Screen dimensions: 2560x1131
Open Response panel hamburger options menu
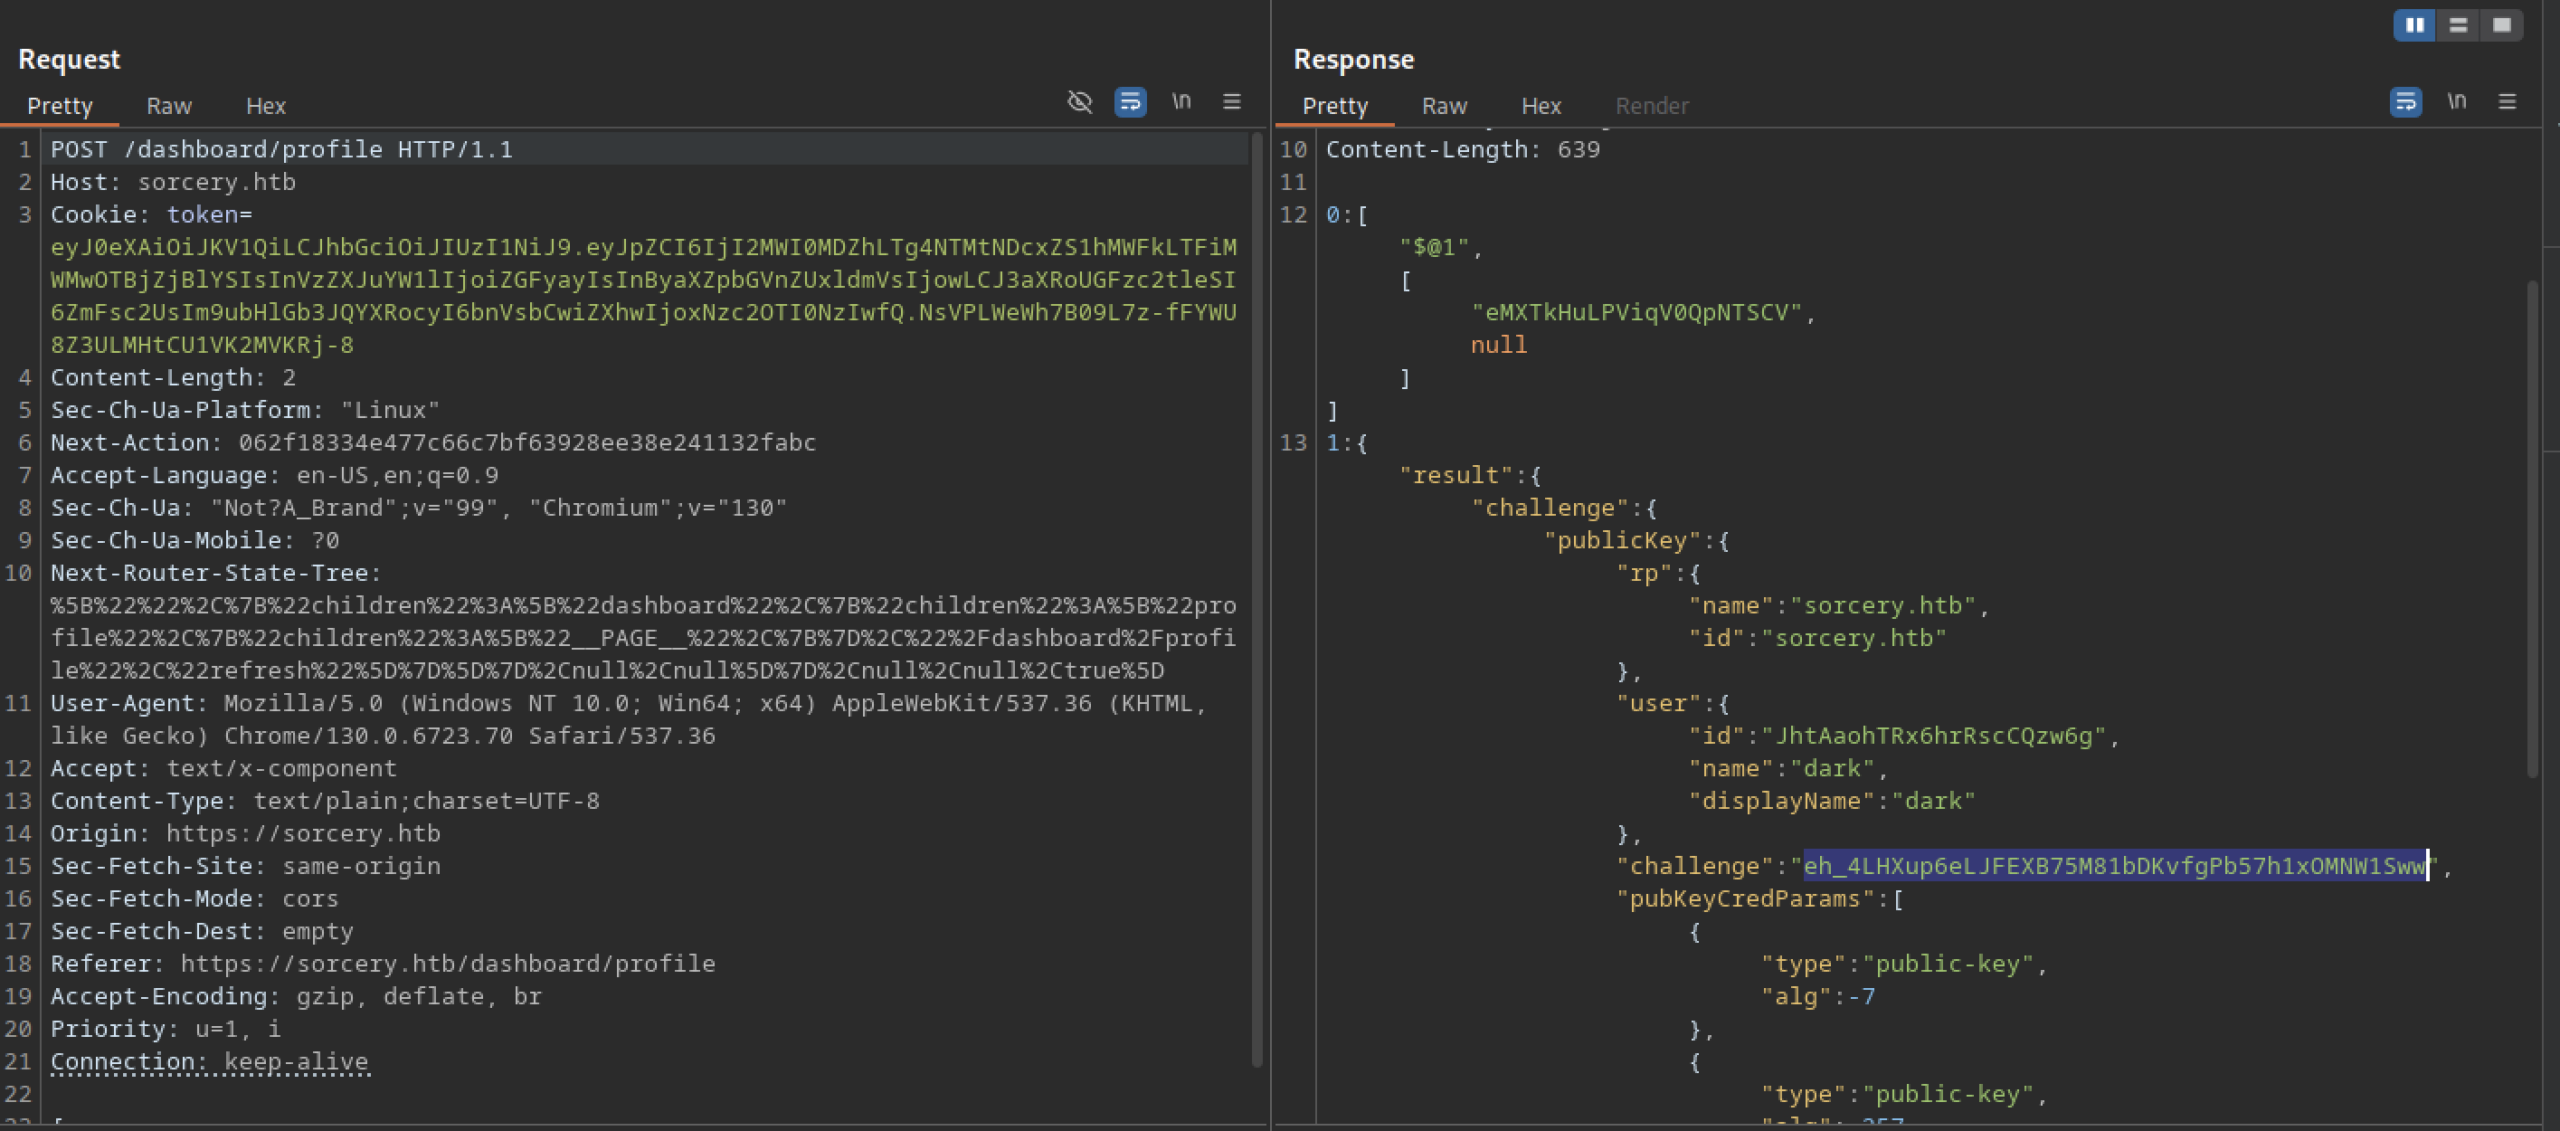[2506, 102]
